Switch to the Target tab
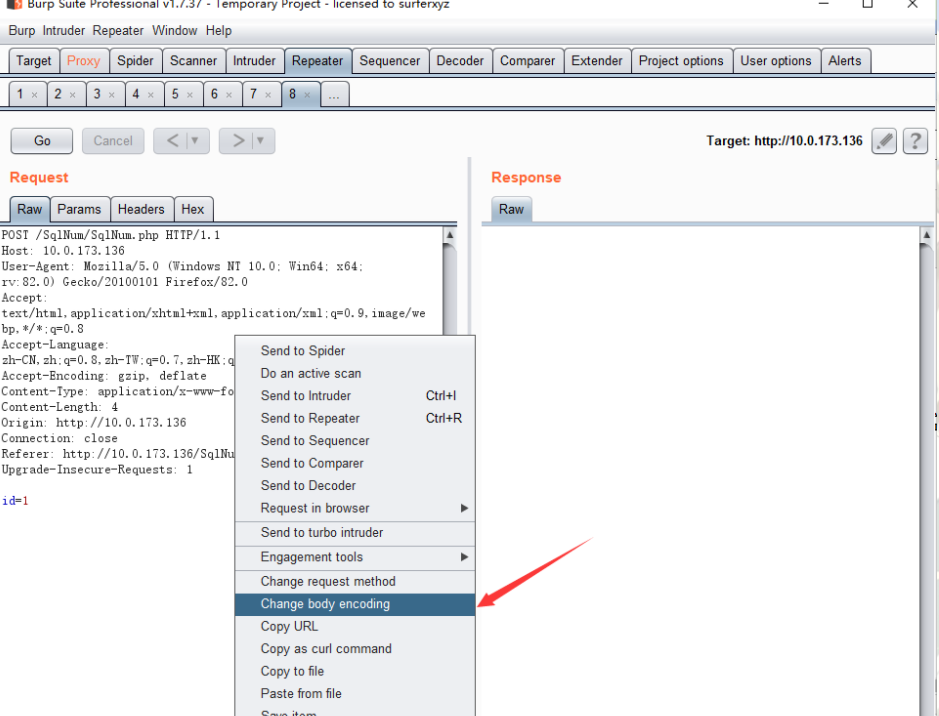This screenshot has width=939, height=716. [x=34, y=61]
